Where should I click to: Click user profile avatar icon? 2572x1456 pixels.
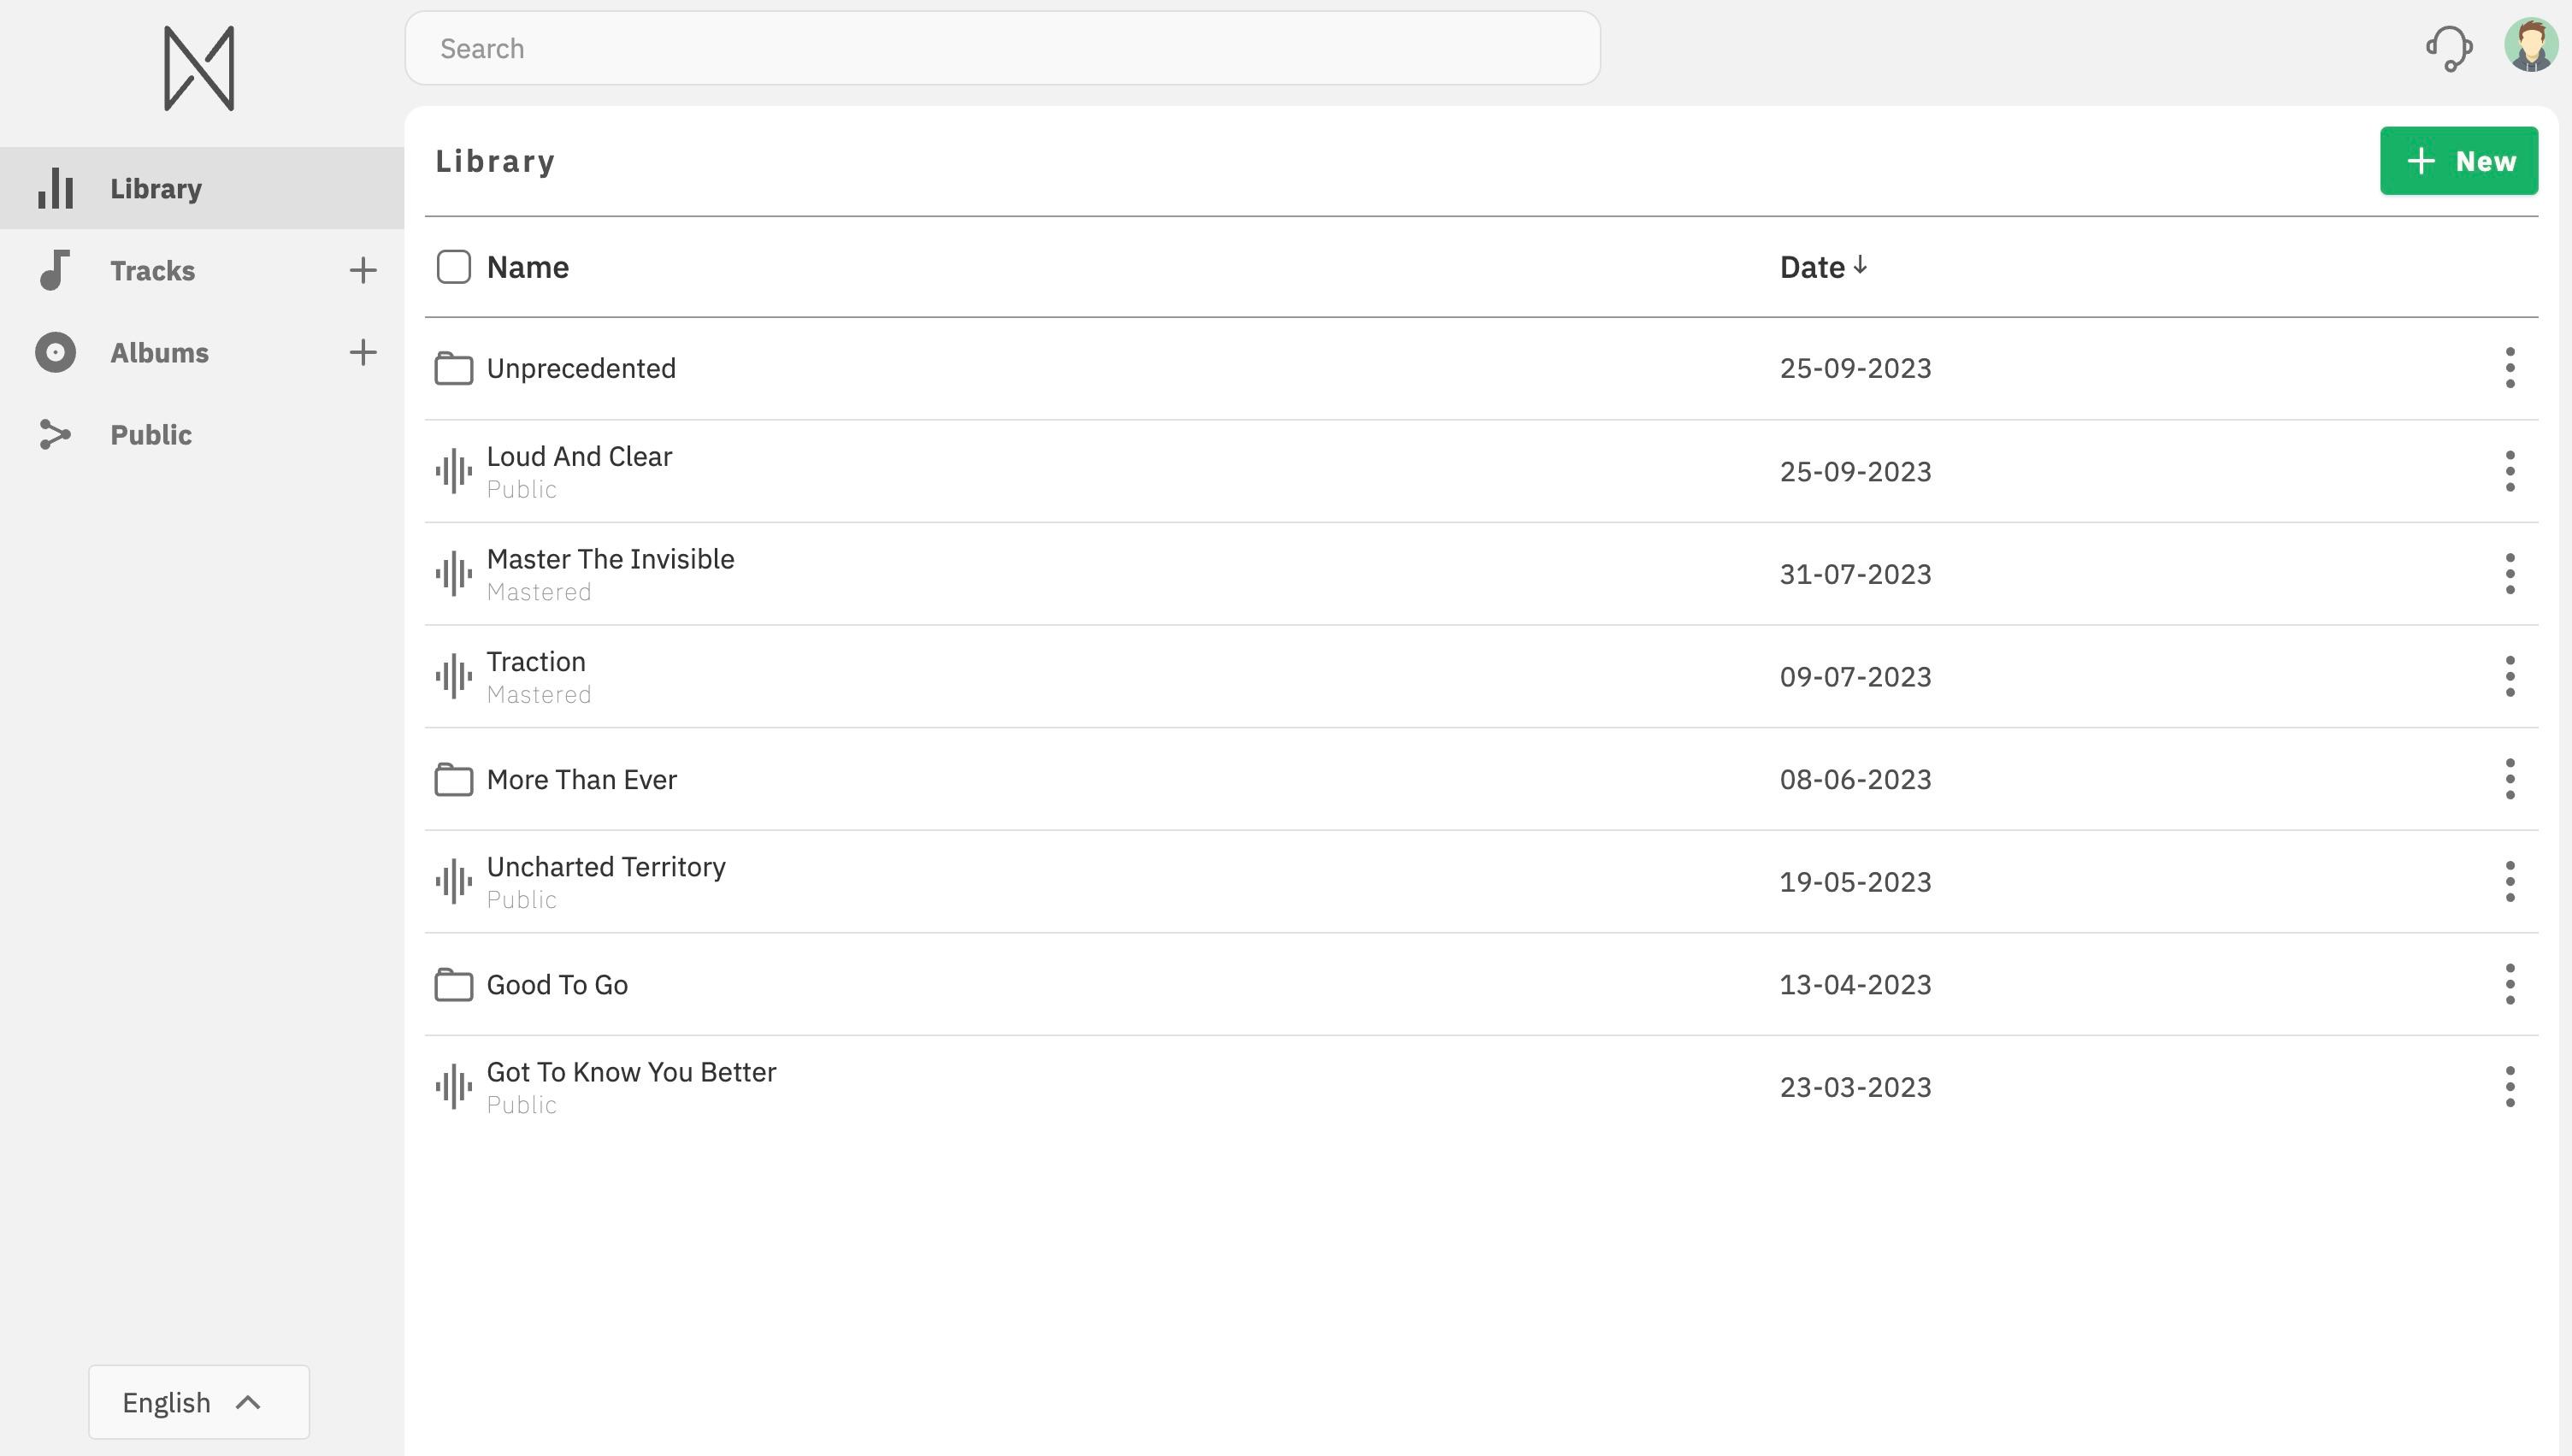coord(2534,48)
